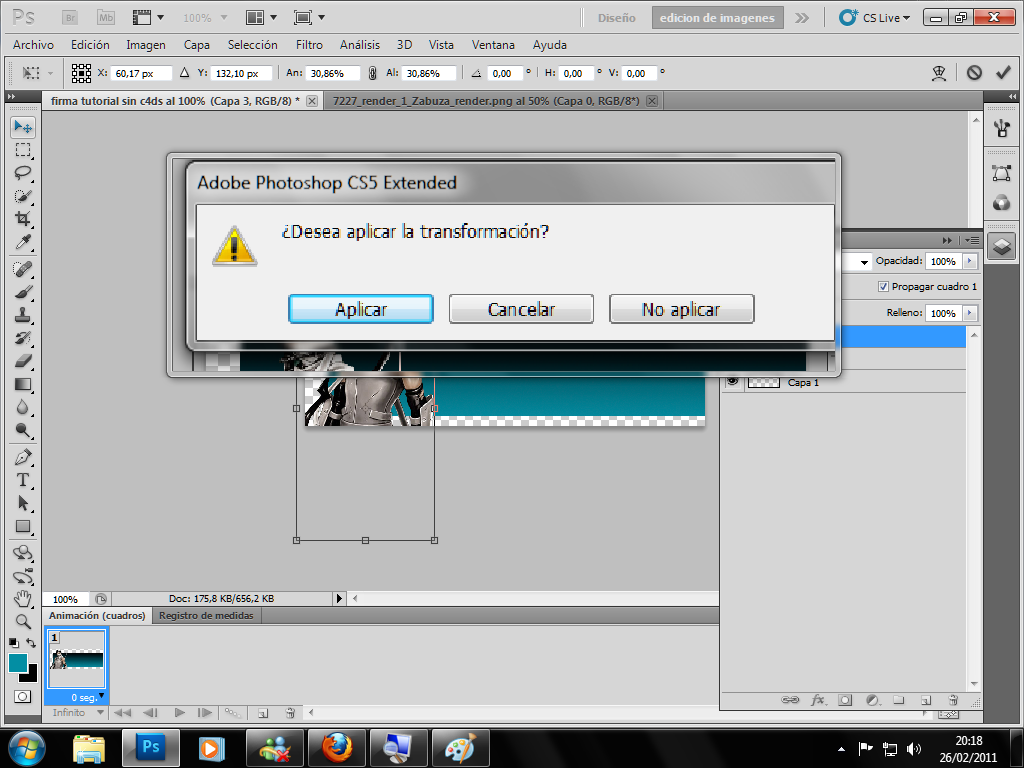Screen dimensions: 1024x768
Task: Play the animation
Action: click(180, 712)
